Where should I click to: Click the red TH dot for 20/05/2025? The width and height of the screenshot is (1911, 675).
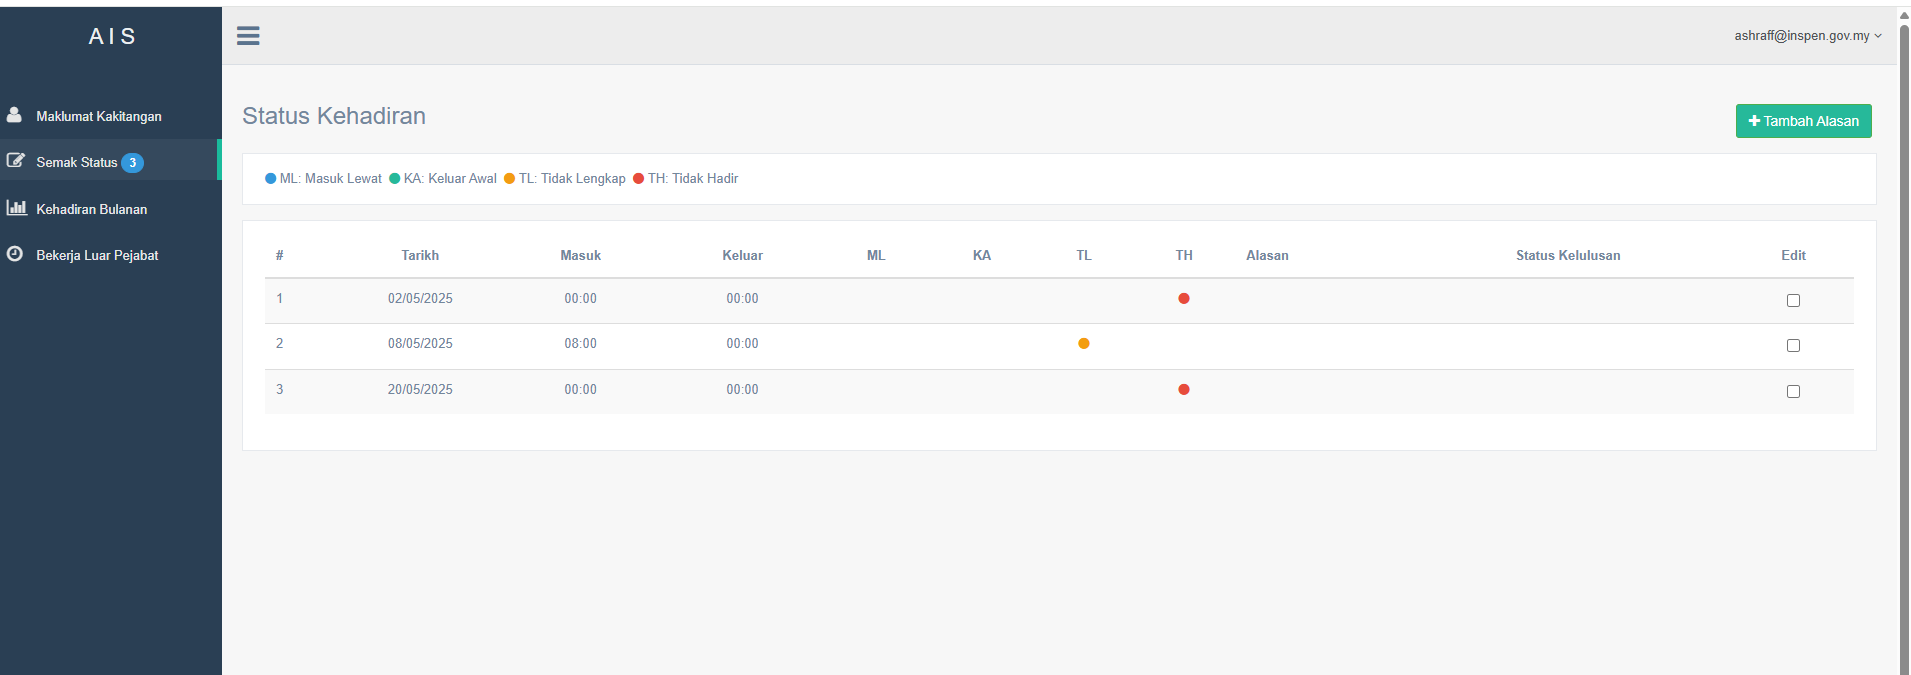click(1184, 390)
